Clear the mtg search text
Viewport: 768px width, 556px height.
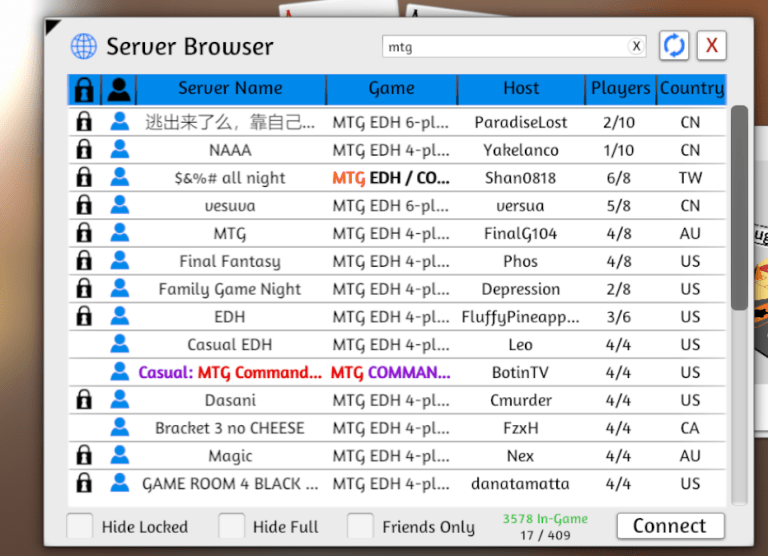[x=636, y=47]
